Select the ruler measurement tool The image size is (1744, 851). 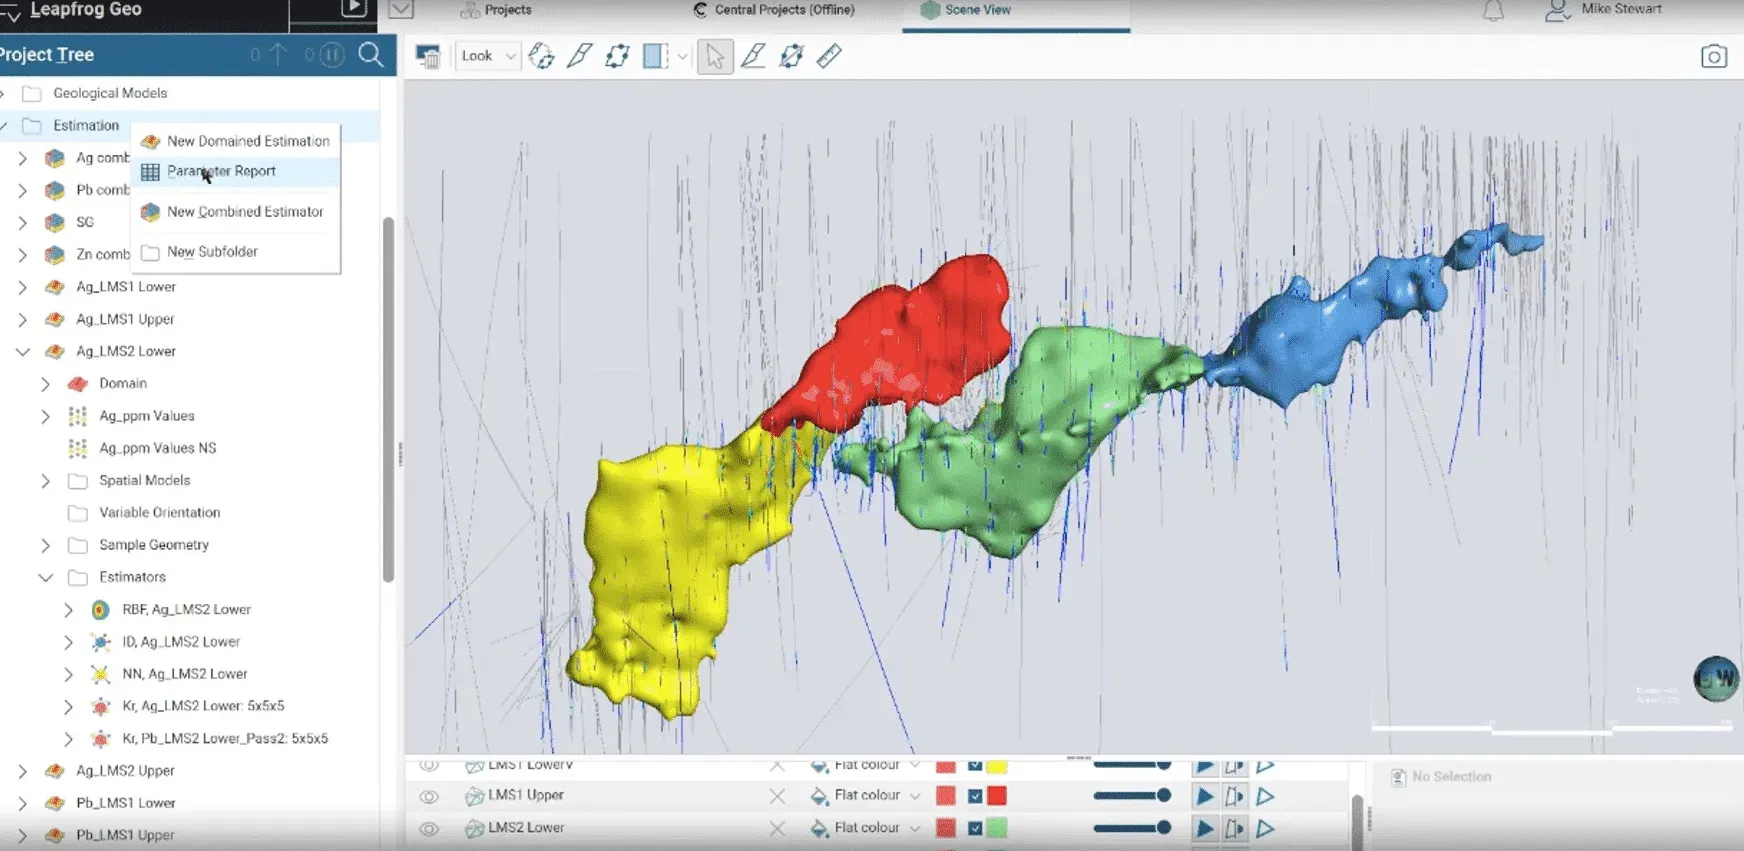pyautogui.click(x=829, y=56)
